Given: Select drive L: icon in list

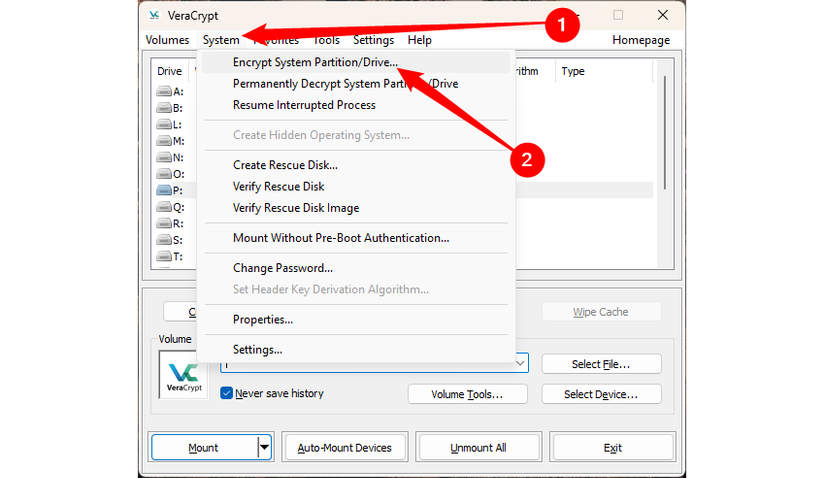Looking at the screenshot, I should pos(164,125).
